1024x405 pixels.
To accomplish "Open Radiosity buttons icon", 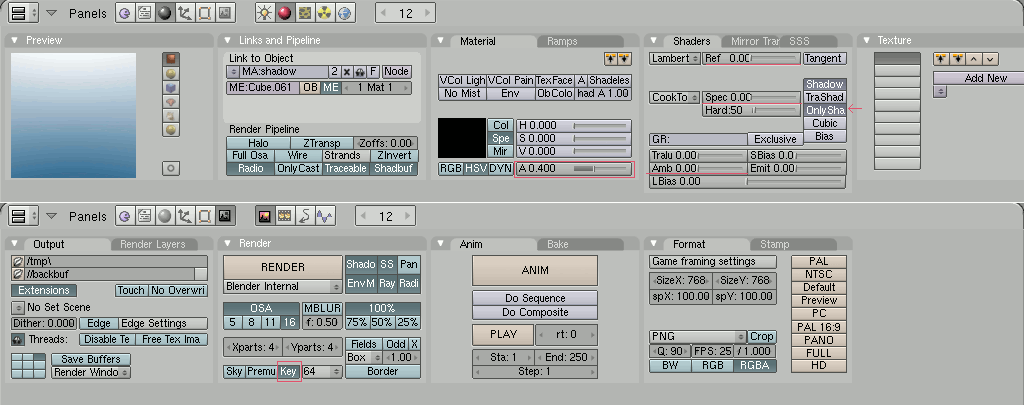I will coord(325,13).
